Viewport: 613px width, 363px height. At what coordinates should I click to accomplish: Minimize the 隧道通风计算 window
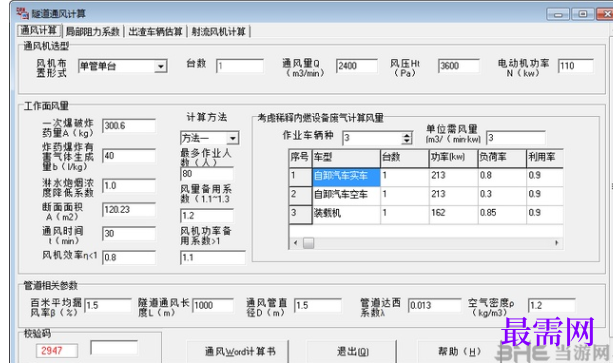558,14
